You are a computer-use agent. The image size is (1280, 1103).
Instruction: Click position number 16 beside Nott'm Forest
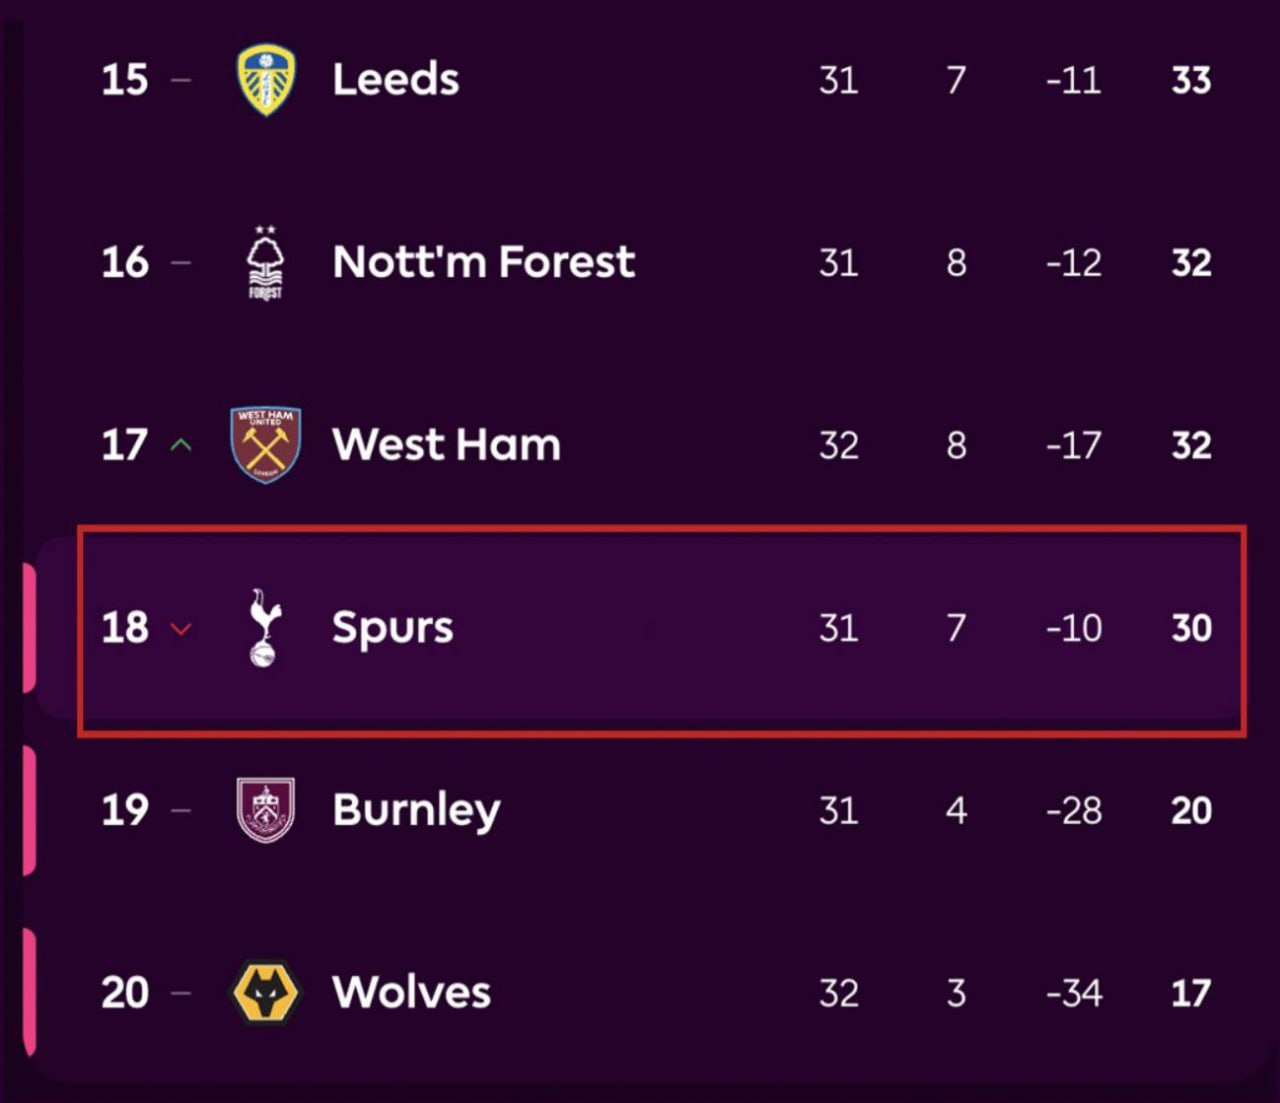tap(125, 263)
